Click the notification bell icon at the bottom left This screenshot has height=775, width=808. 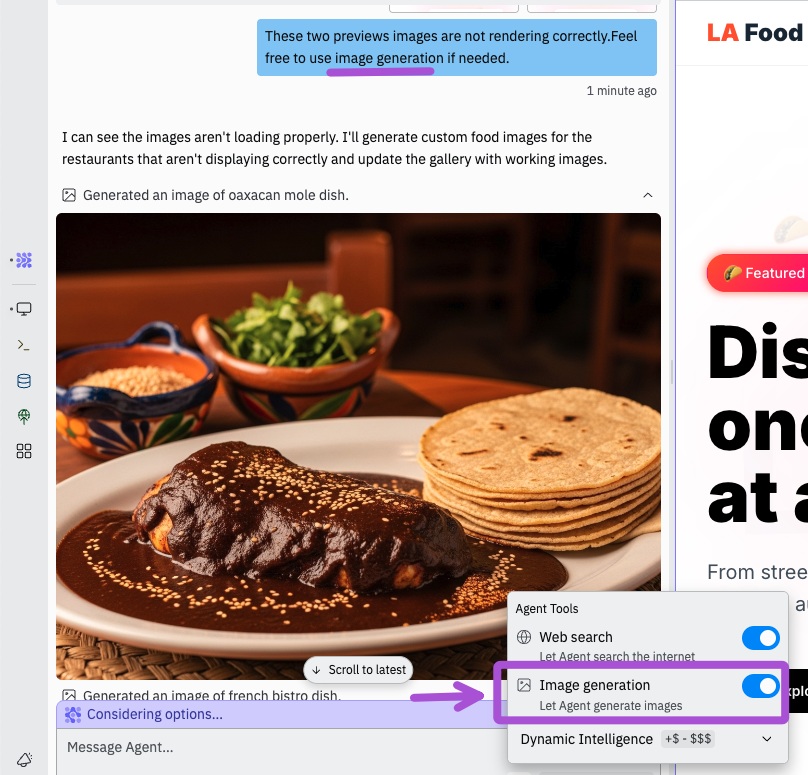(x=25, y=759)
